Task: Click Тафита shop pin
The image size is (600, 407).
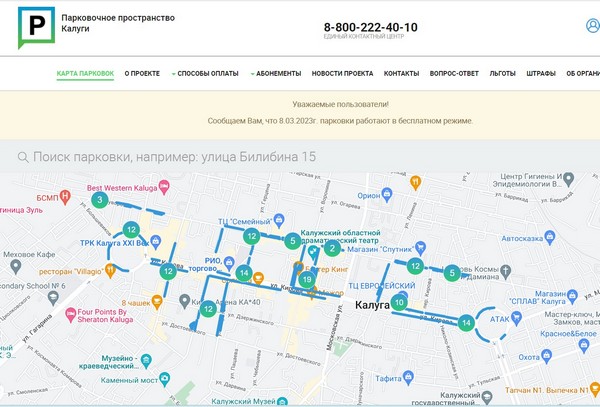Action: point(408,378)
